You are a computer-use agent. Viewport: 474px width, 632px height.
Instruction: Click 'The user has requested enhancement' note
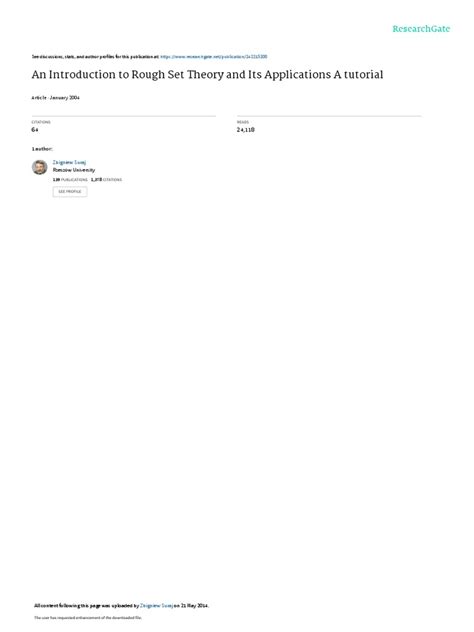tap(88, 617)
